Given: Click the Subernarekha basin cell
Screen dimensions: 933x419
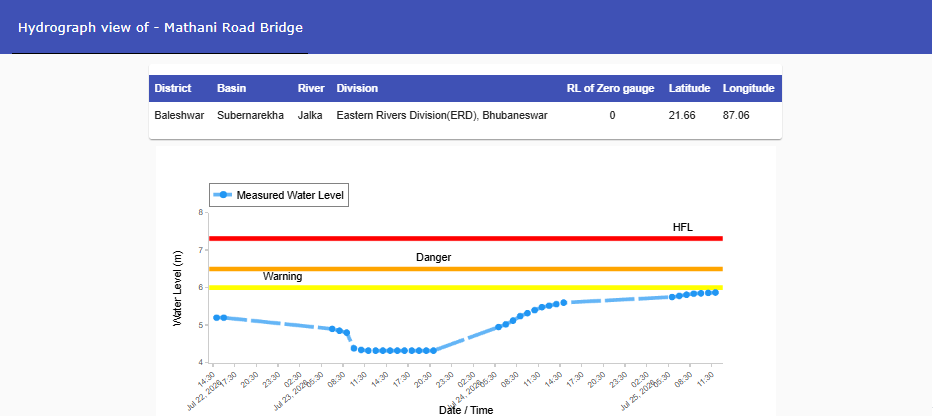Looking at the screenshot, I should tap(251, 115).
